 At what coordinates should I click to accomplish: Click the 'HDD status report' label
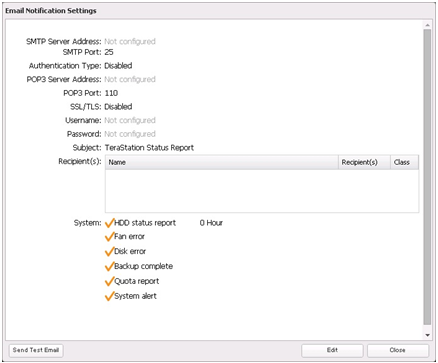pyautogui.click(x=145, y=223)
